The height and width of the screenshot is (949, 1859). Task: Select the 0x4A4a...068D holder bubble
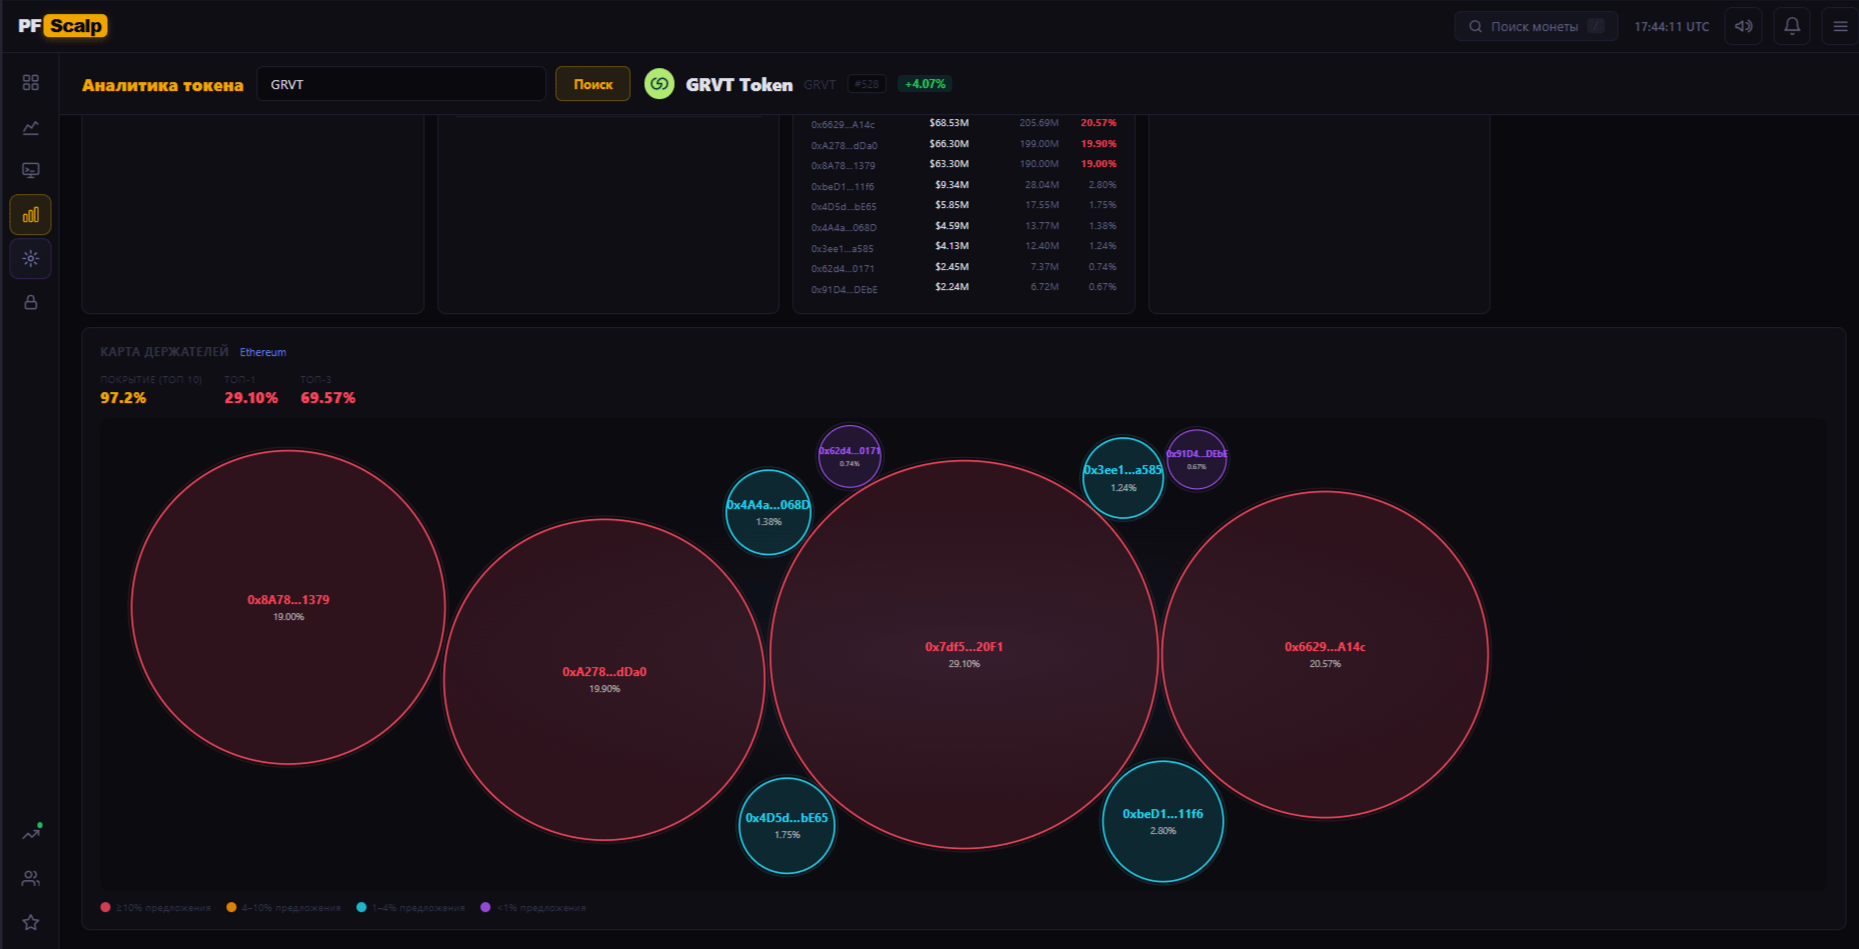pyautogui.click(x=768, y=512)
